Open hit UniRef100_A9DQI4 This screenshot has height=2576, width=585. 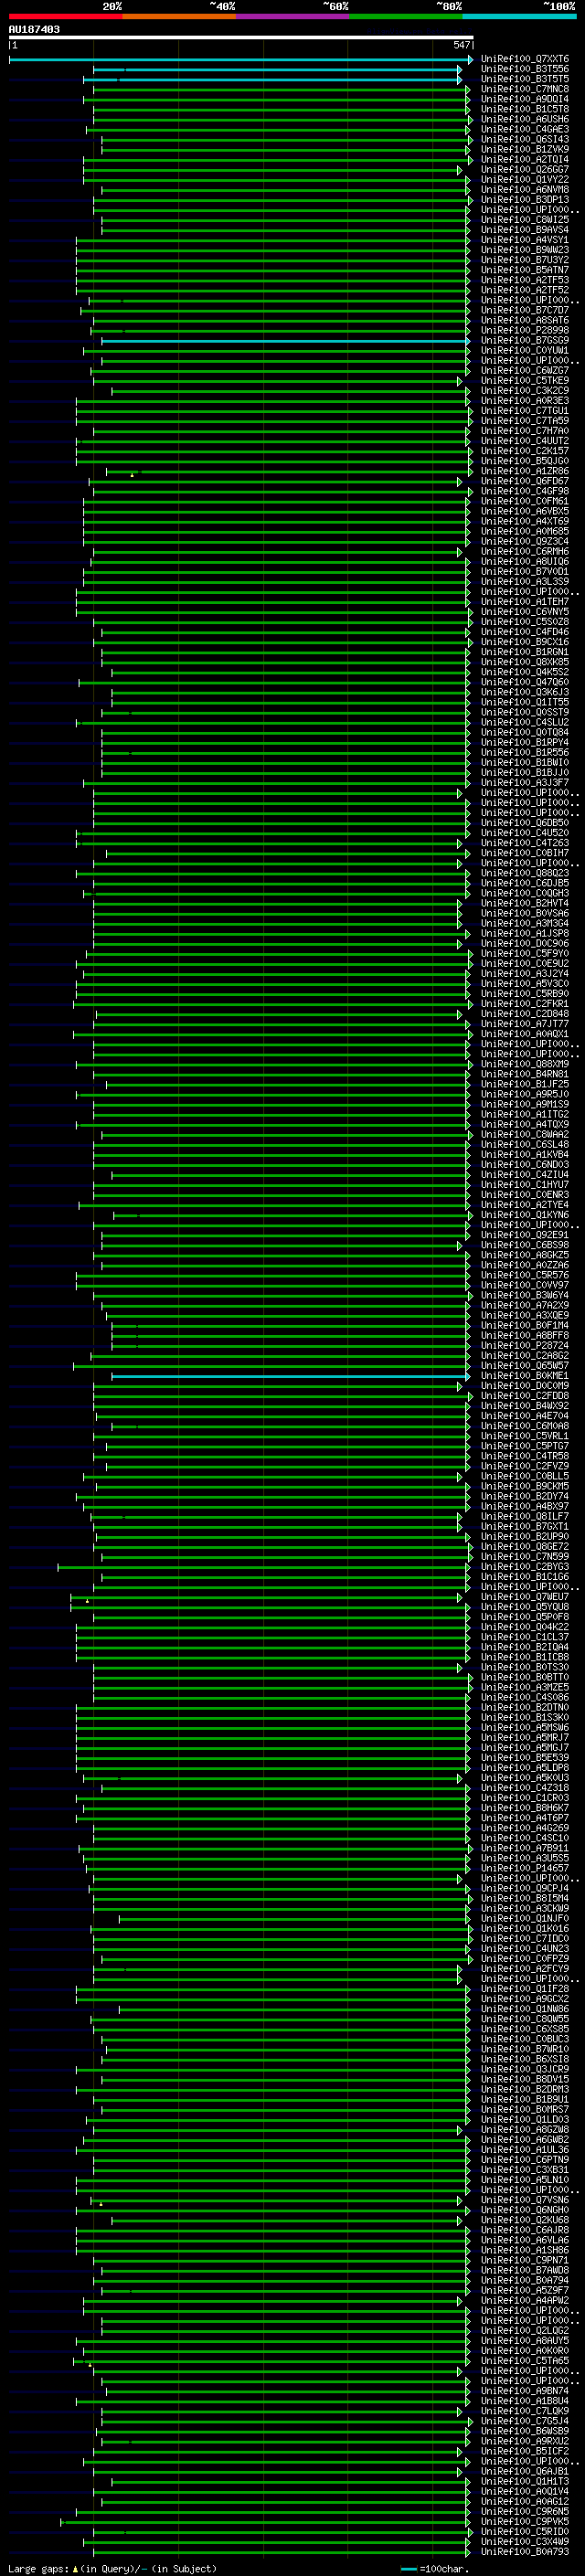(525, 99)
